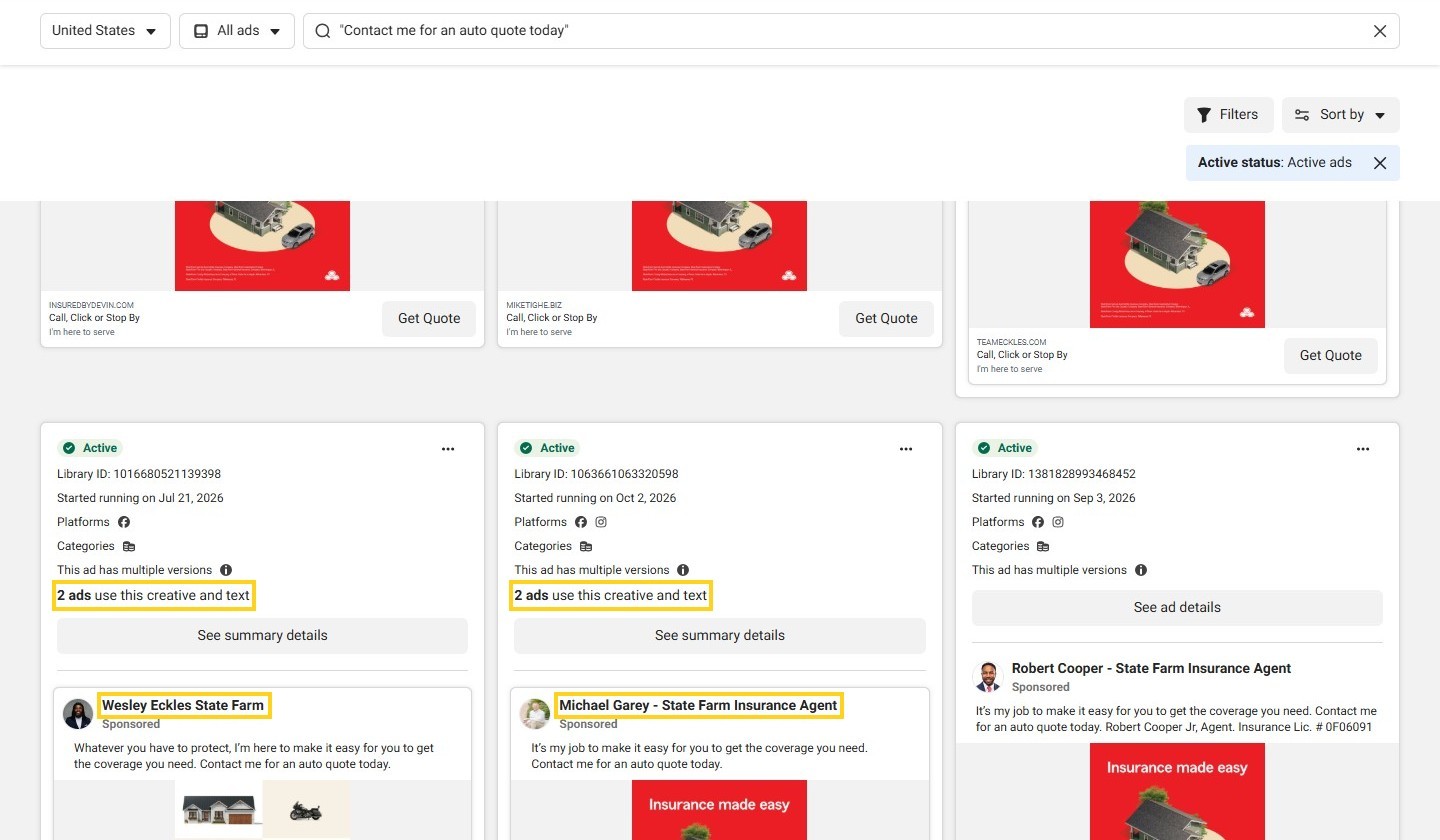Click Michael Garey profile avatar
1440x840 pixels.
pyautogui.click(x=535, y=714)
